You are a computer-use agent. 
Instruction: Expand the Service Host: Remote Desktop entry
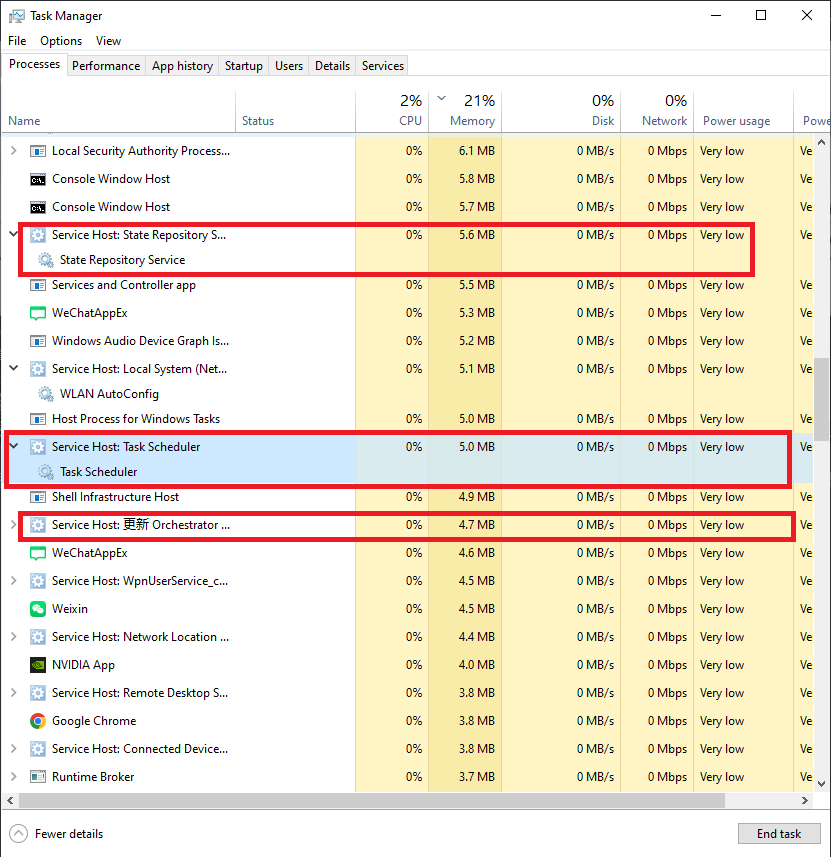pyautogui.click(x=12, y=692)
